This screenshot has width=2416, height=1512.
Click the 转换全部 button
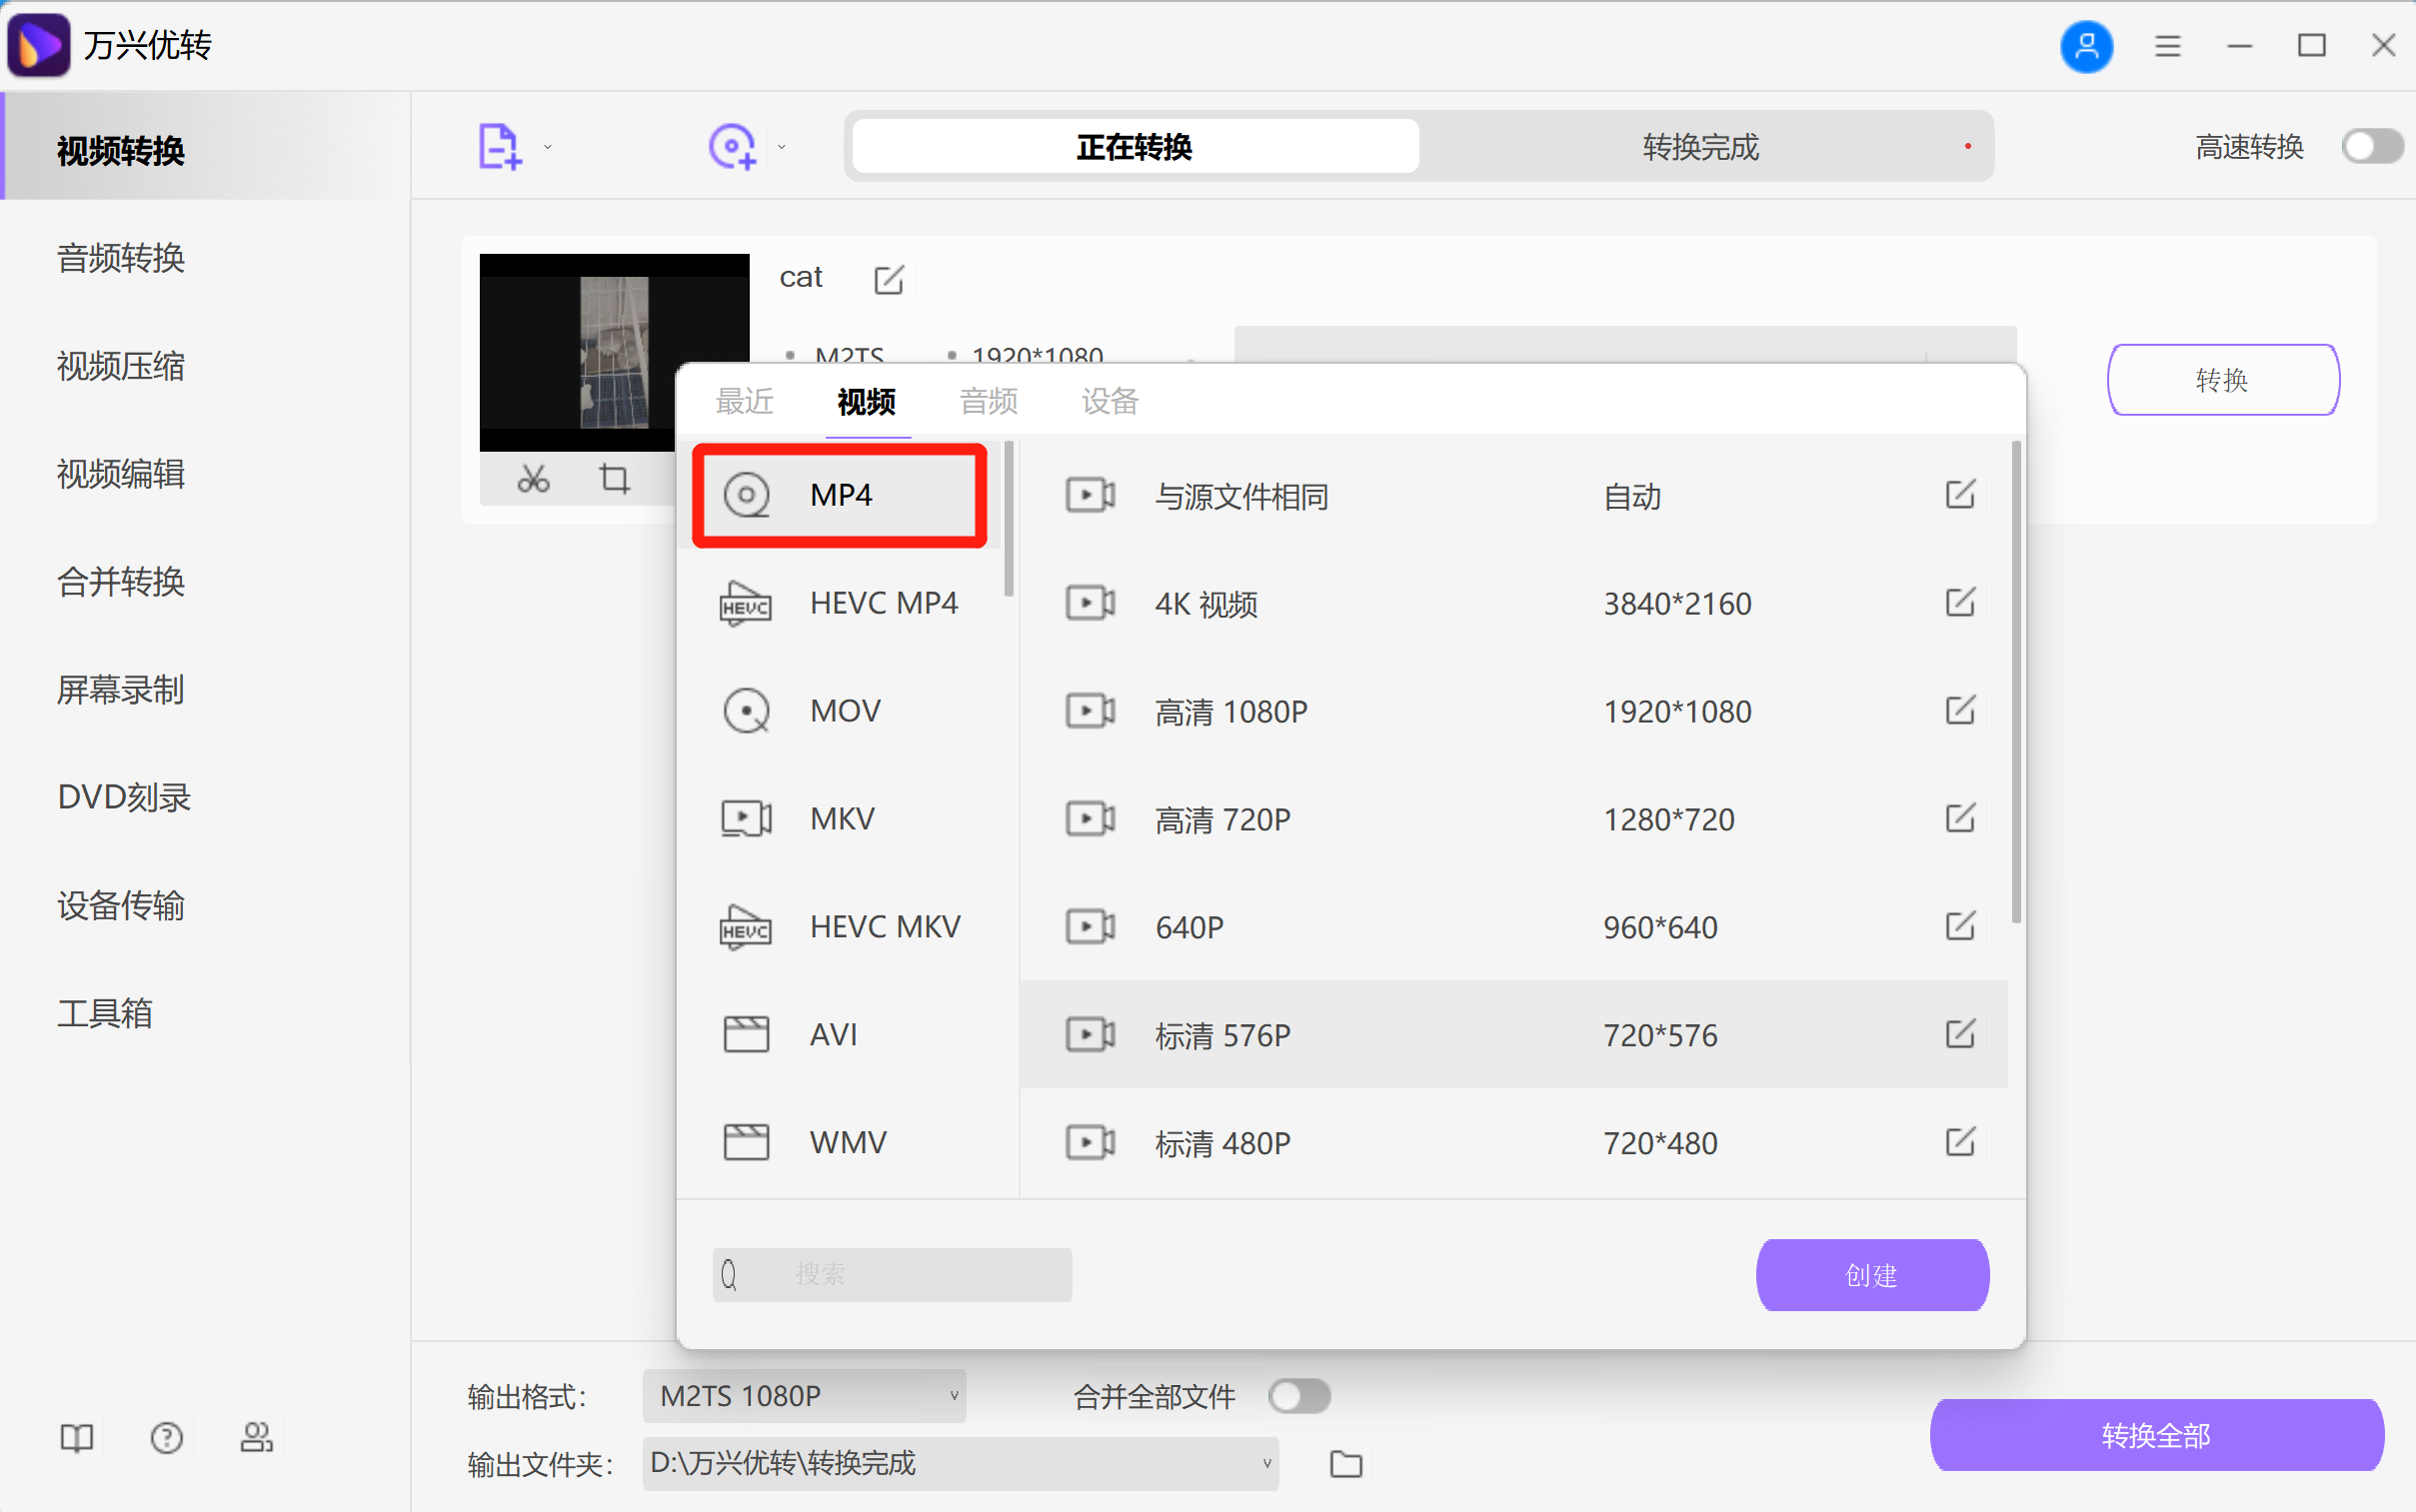coord(2155,1436)
